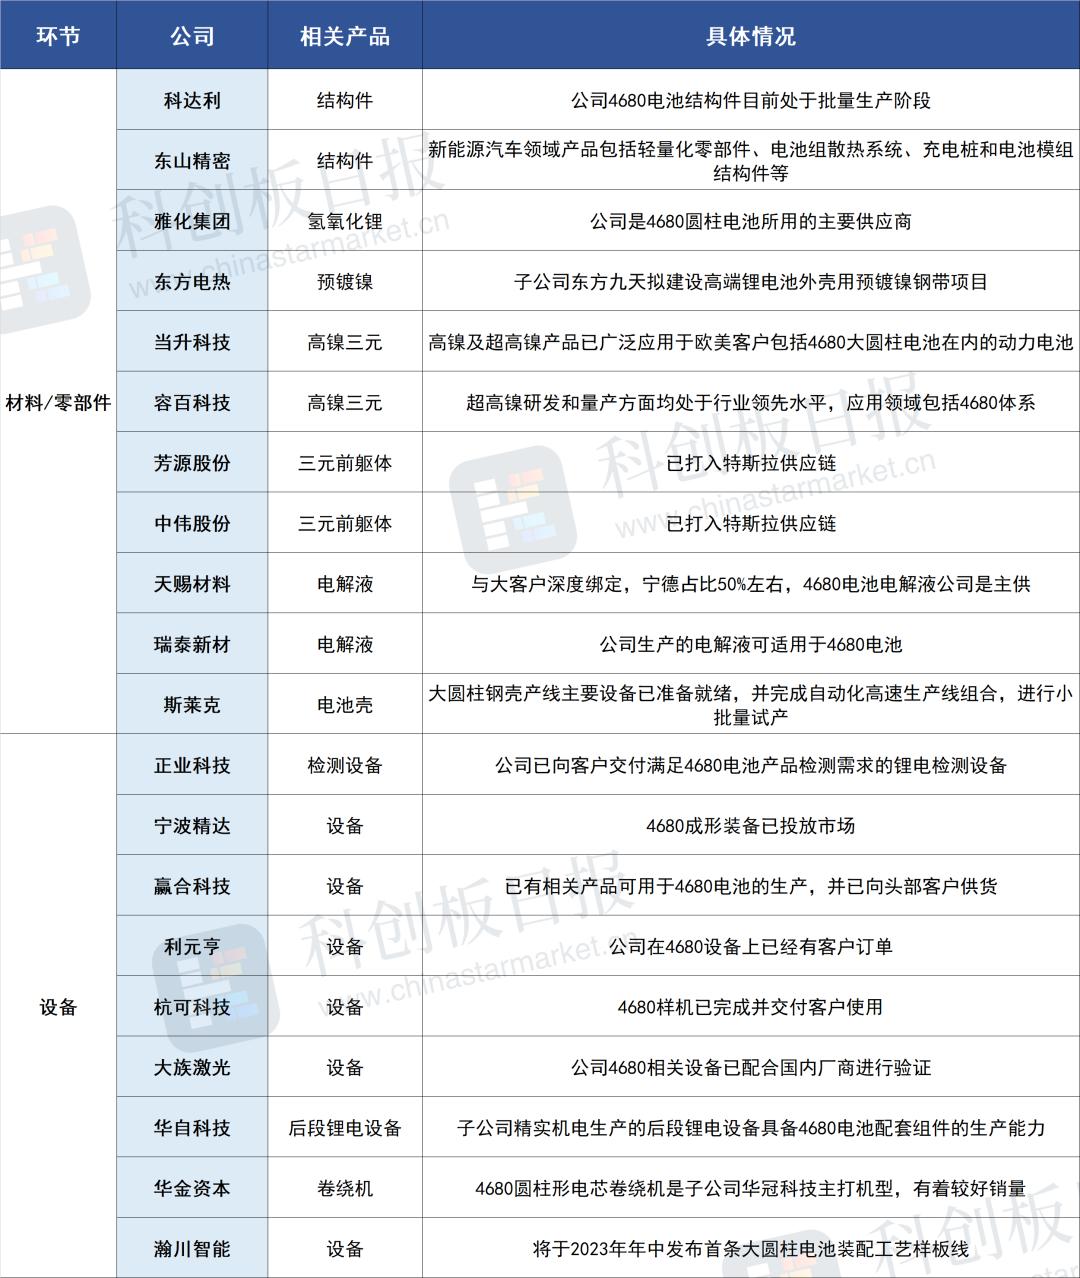The width and height of the screenshot is (1080, 1278).
Task: Click 公司生产的电解液可适用于4680电池 description
Action: (x=751, y=645)
